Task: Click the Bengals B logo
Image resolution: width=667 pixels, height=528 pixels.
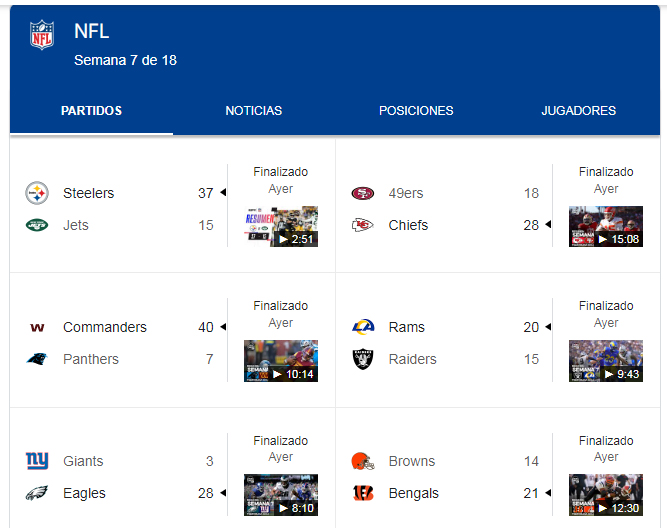Action: [363, 493]
